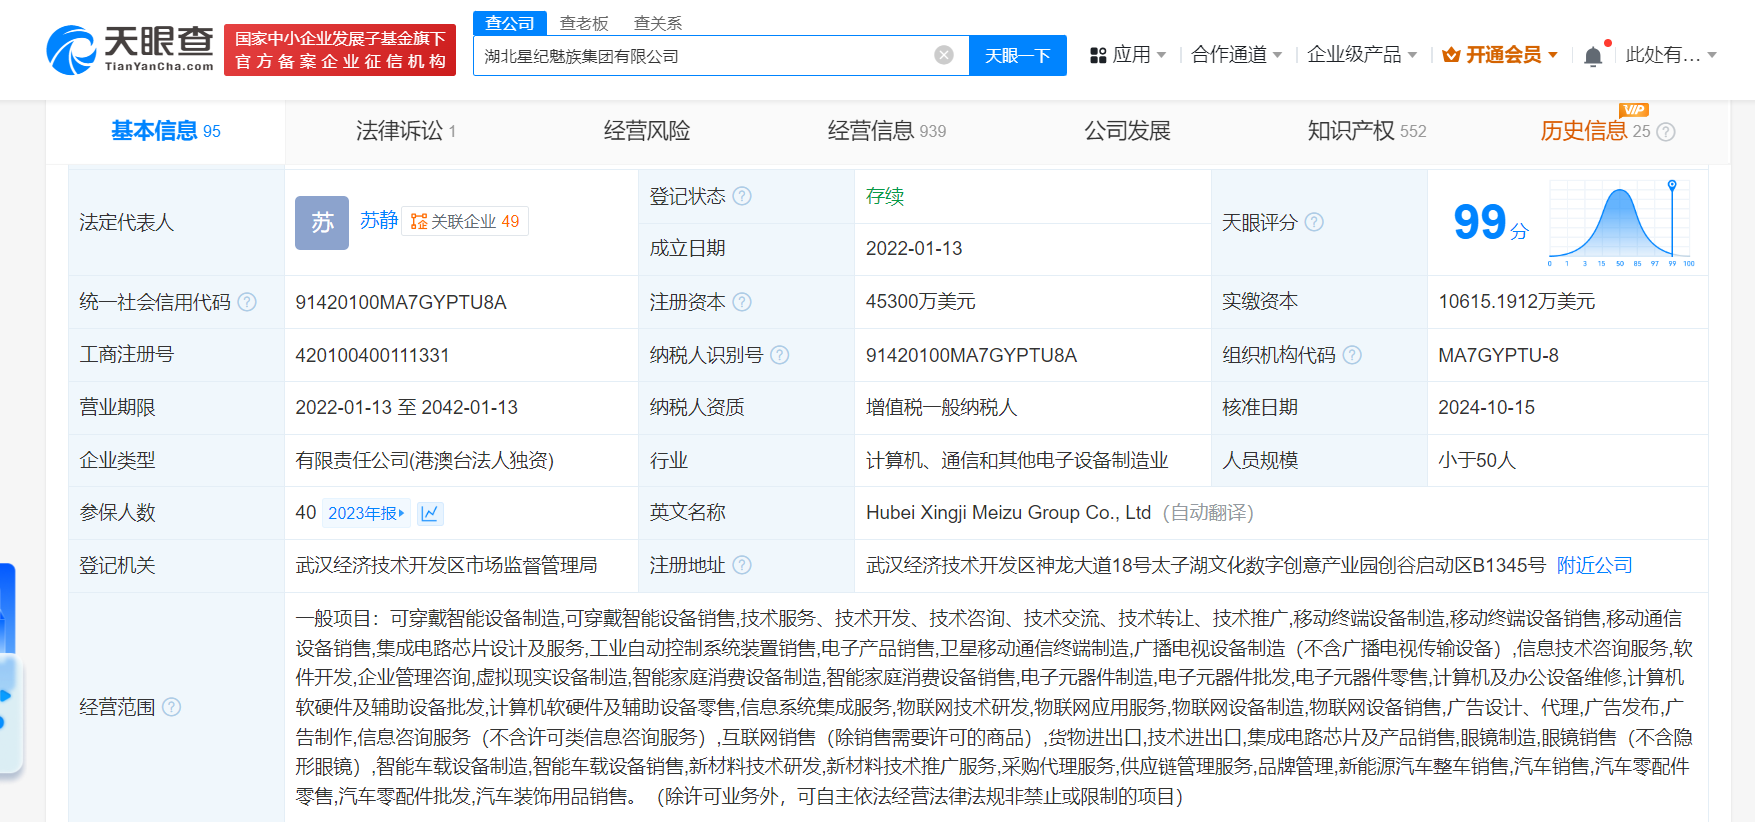Click registration authority 武汉经济技术开发区市场监督管理局

tap(446, 565)
